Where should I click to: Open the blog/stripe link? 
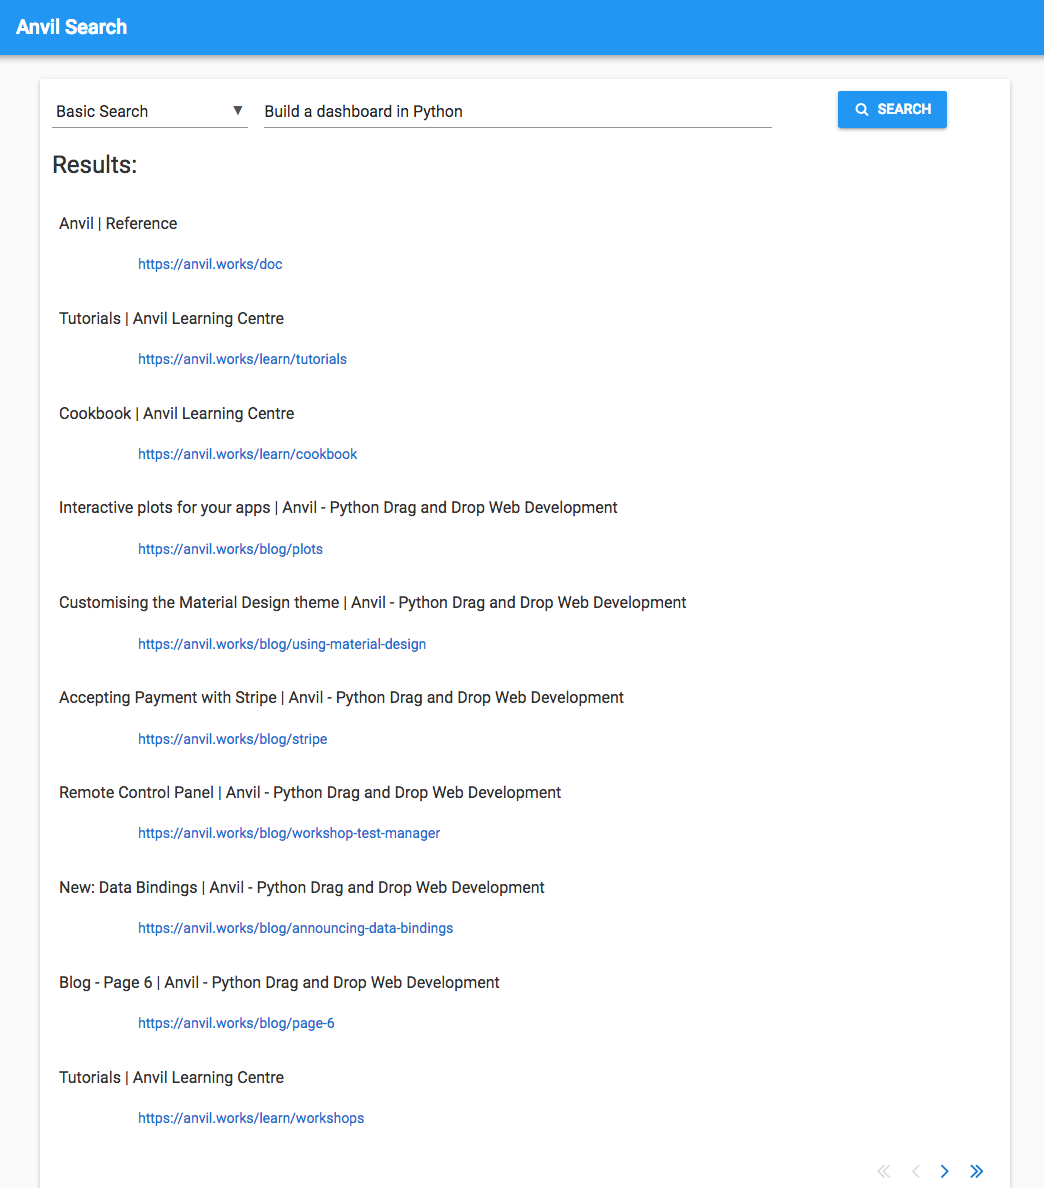point(232,739)
